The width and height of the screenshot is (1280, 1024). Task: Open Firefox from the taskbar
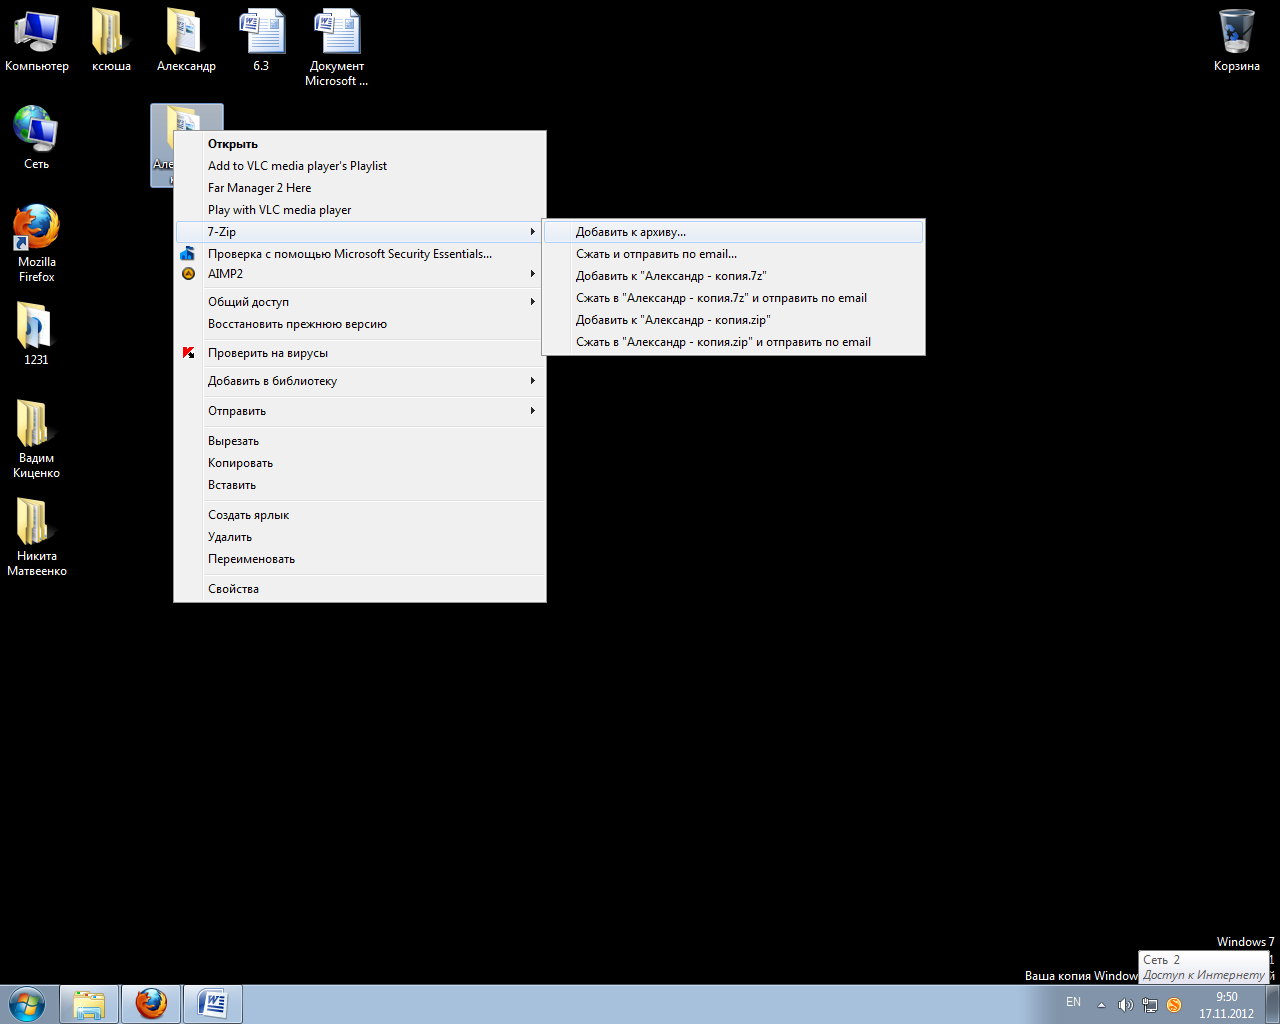click(151, 1004)
